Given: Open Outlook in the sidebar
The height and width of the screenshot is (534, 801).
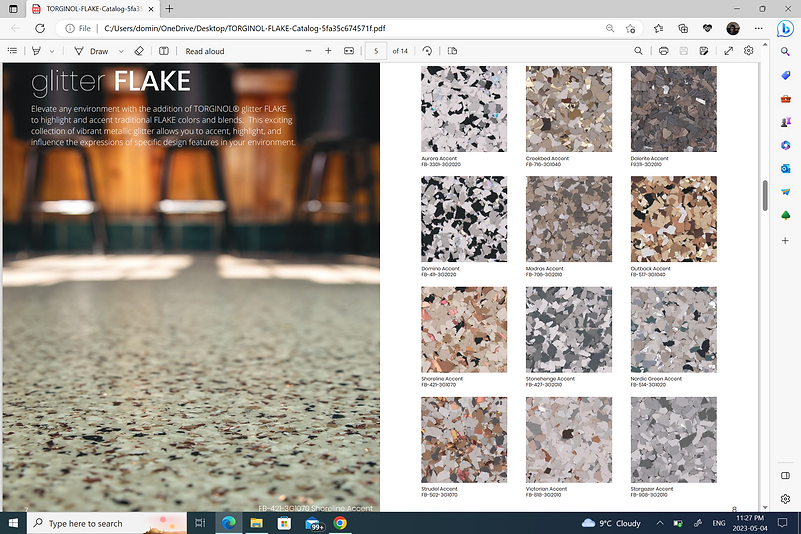Looking at the screenshot, I should [x=786, y=169].
